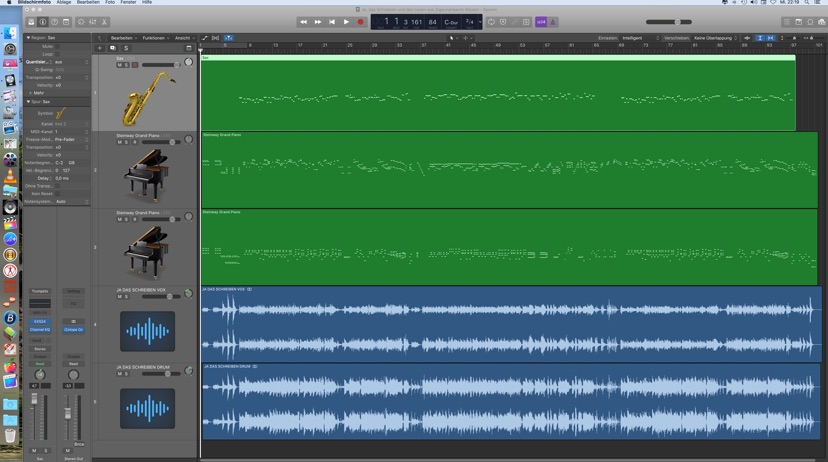
Task: Tick the region Mute checkbox
Action: pos(57,46)
